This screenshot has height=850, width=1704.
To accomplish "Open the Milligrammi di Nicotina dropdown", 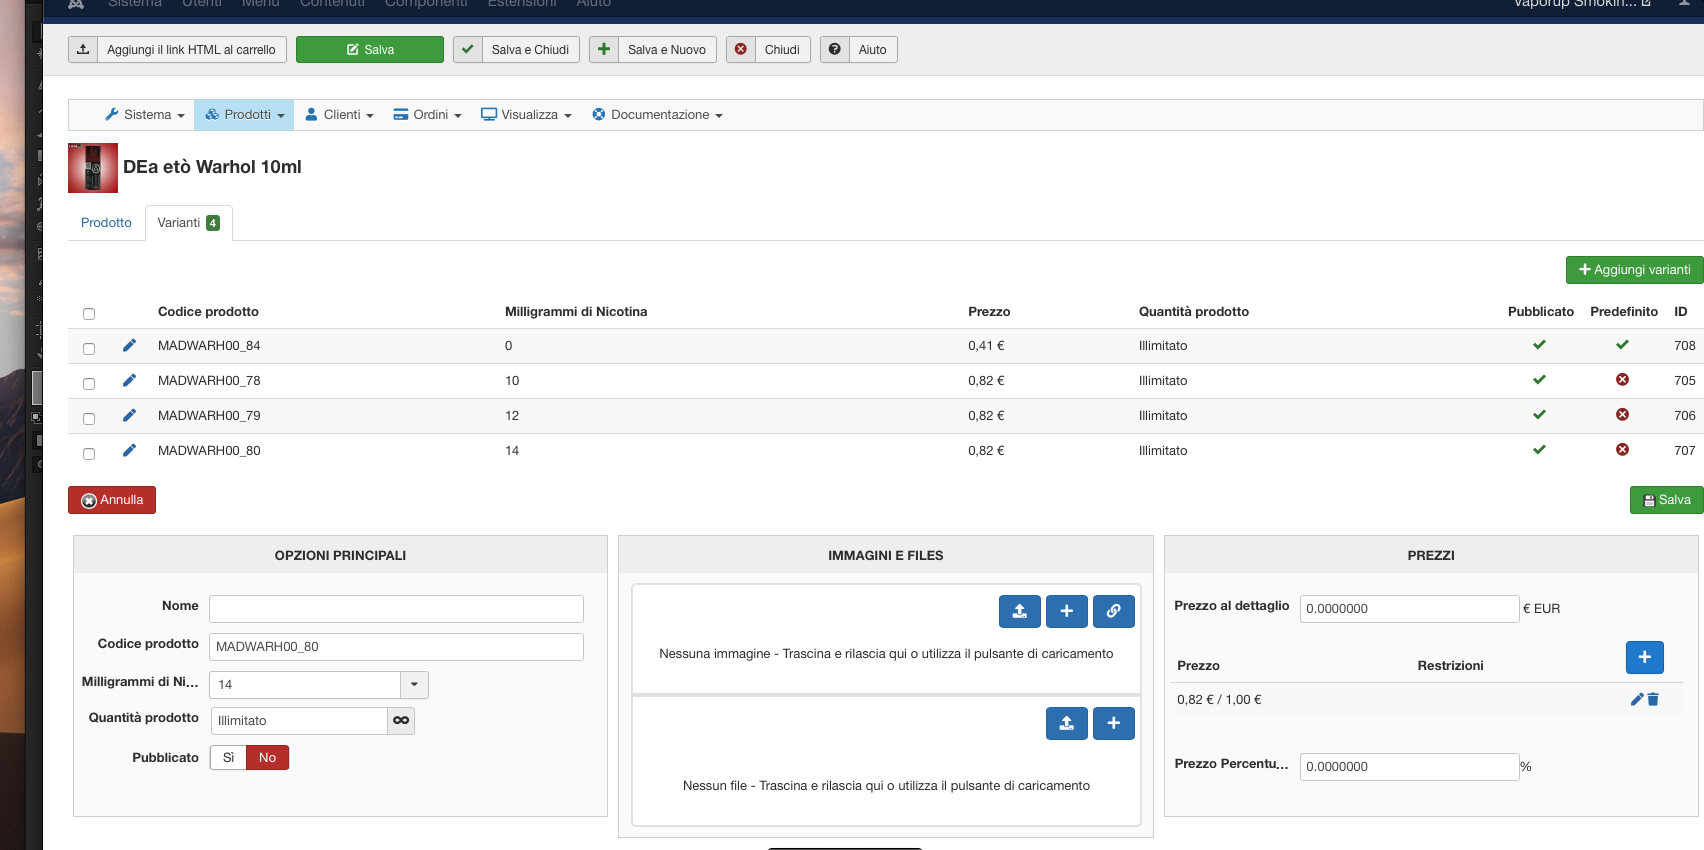I will 414,685.
